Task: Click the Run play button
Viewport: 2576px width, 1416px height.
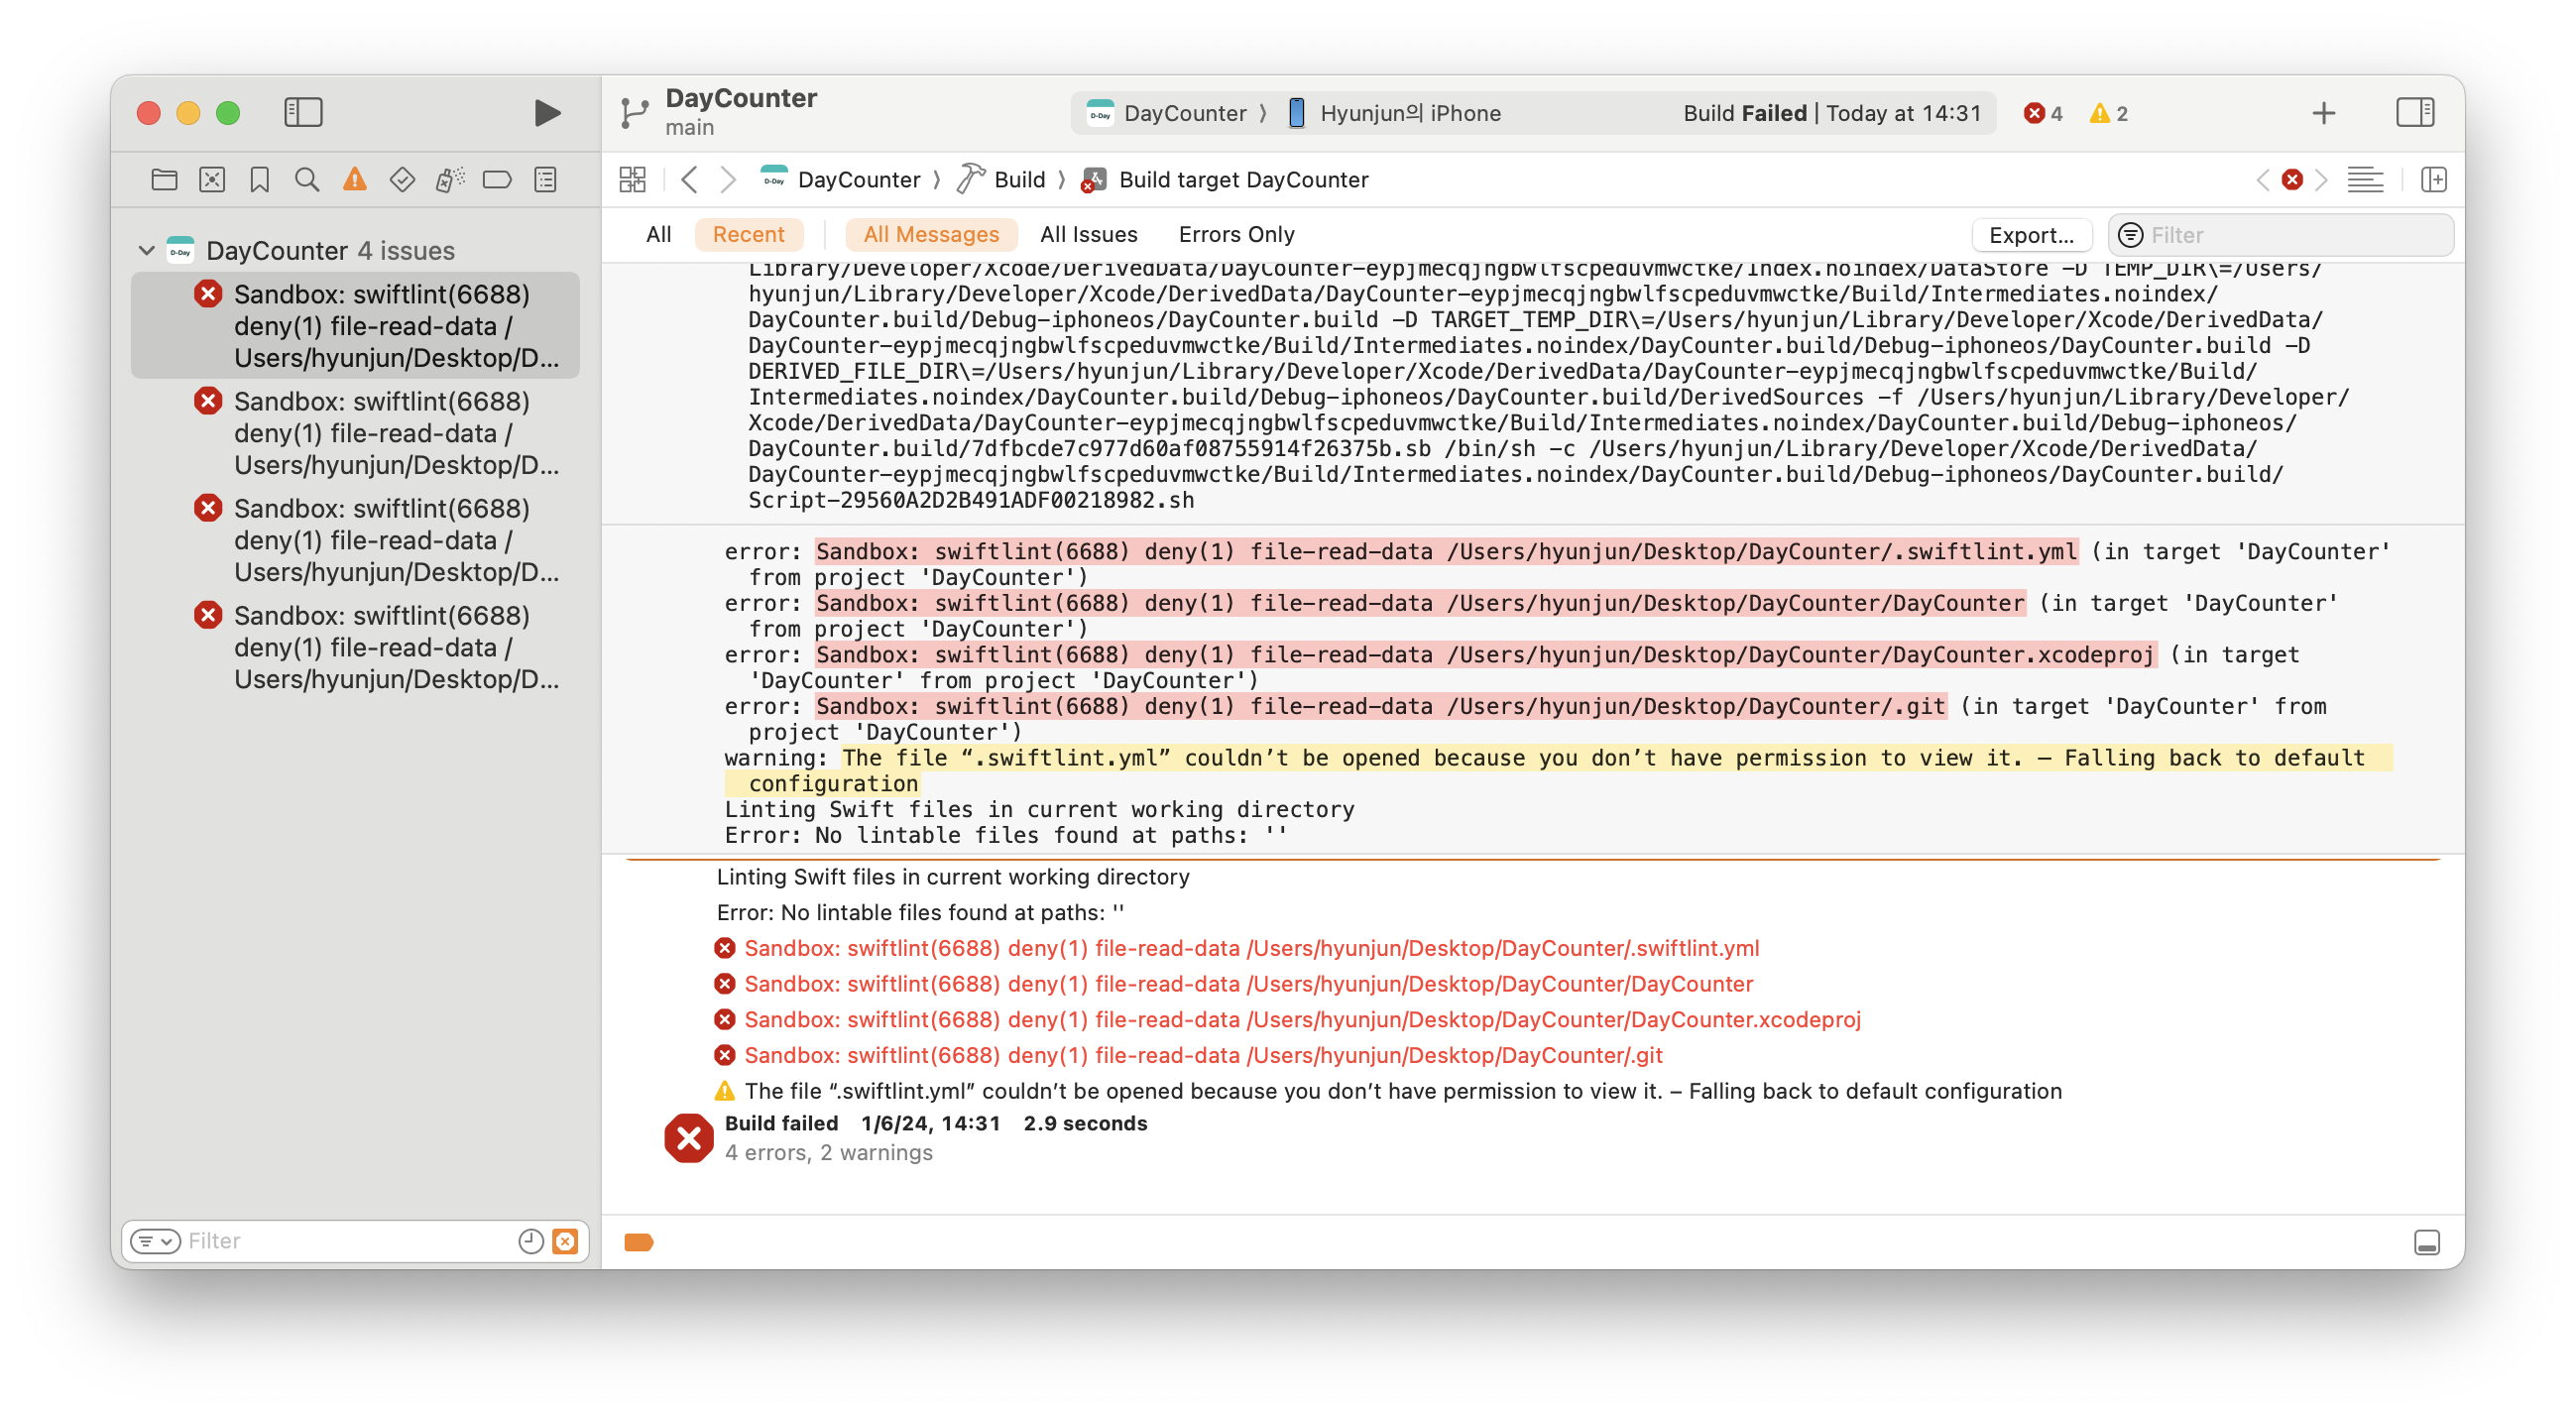Action: [x=546, y=113]
